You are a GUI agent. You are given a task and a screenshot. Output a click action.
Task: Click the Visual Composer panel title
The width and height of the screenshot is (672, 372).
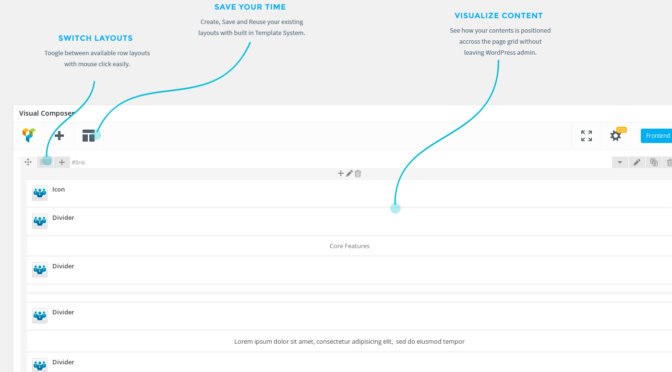tap(46, 113)
